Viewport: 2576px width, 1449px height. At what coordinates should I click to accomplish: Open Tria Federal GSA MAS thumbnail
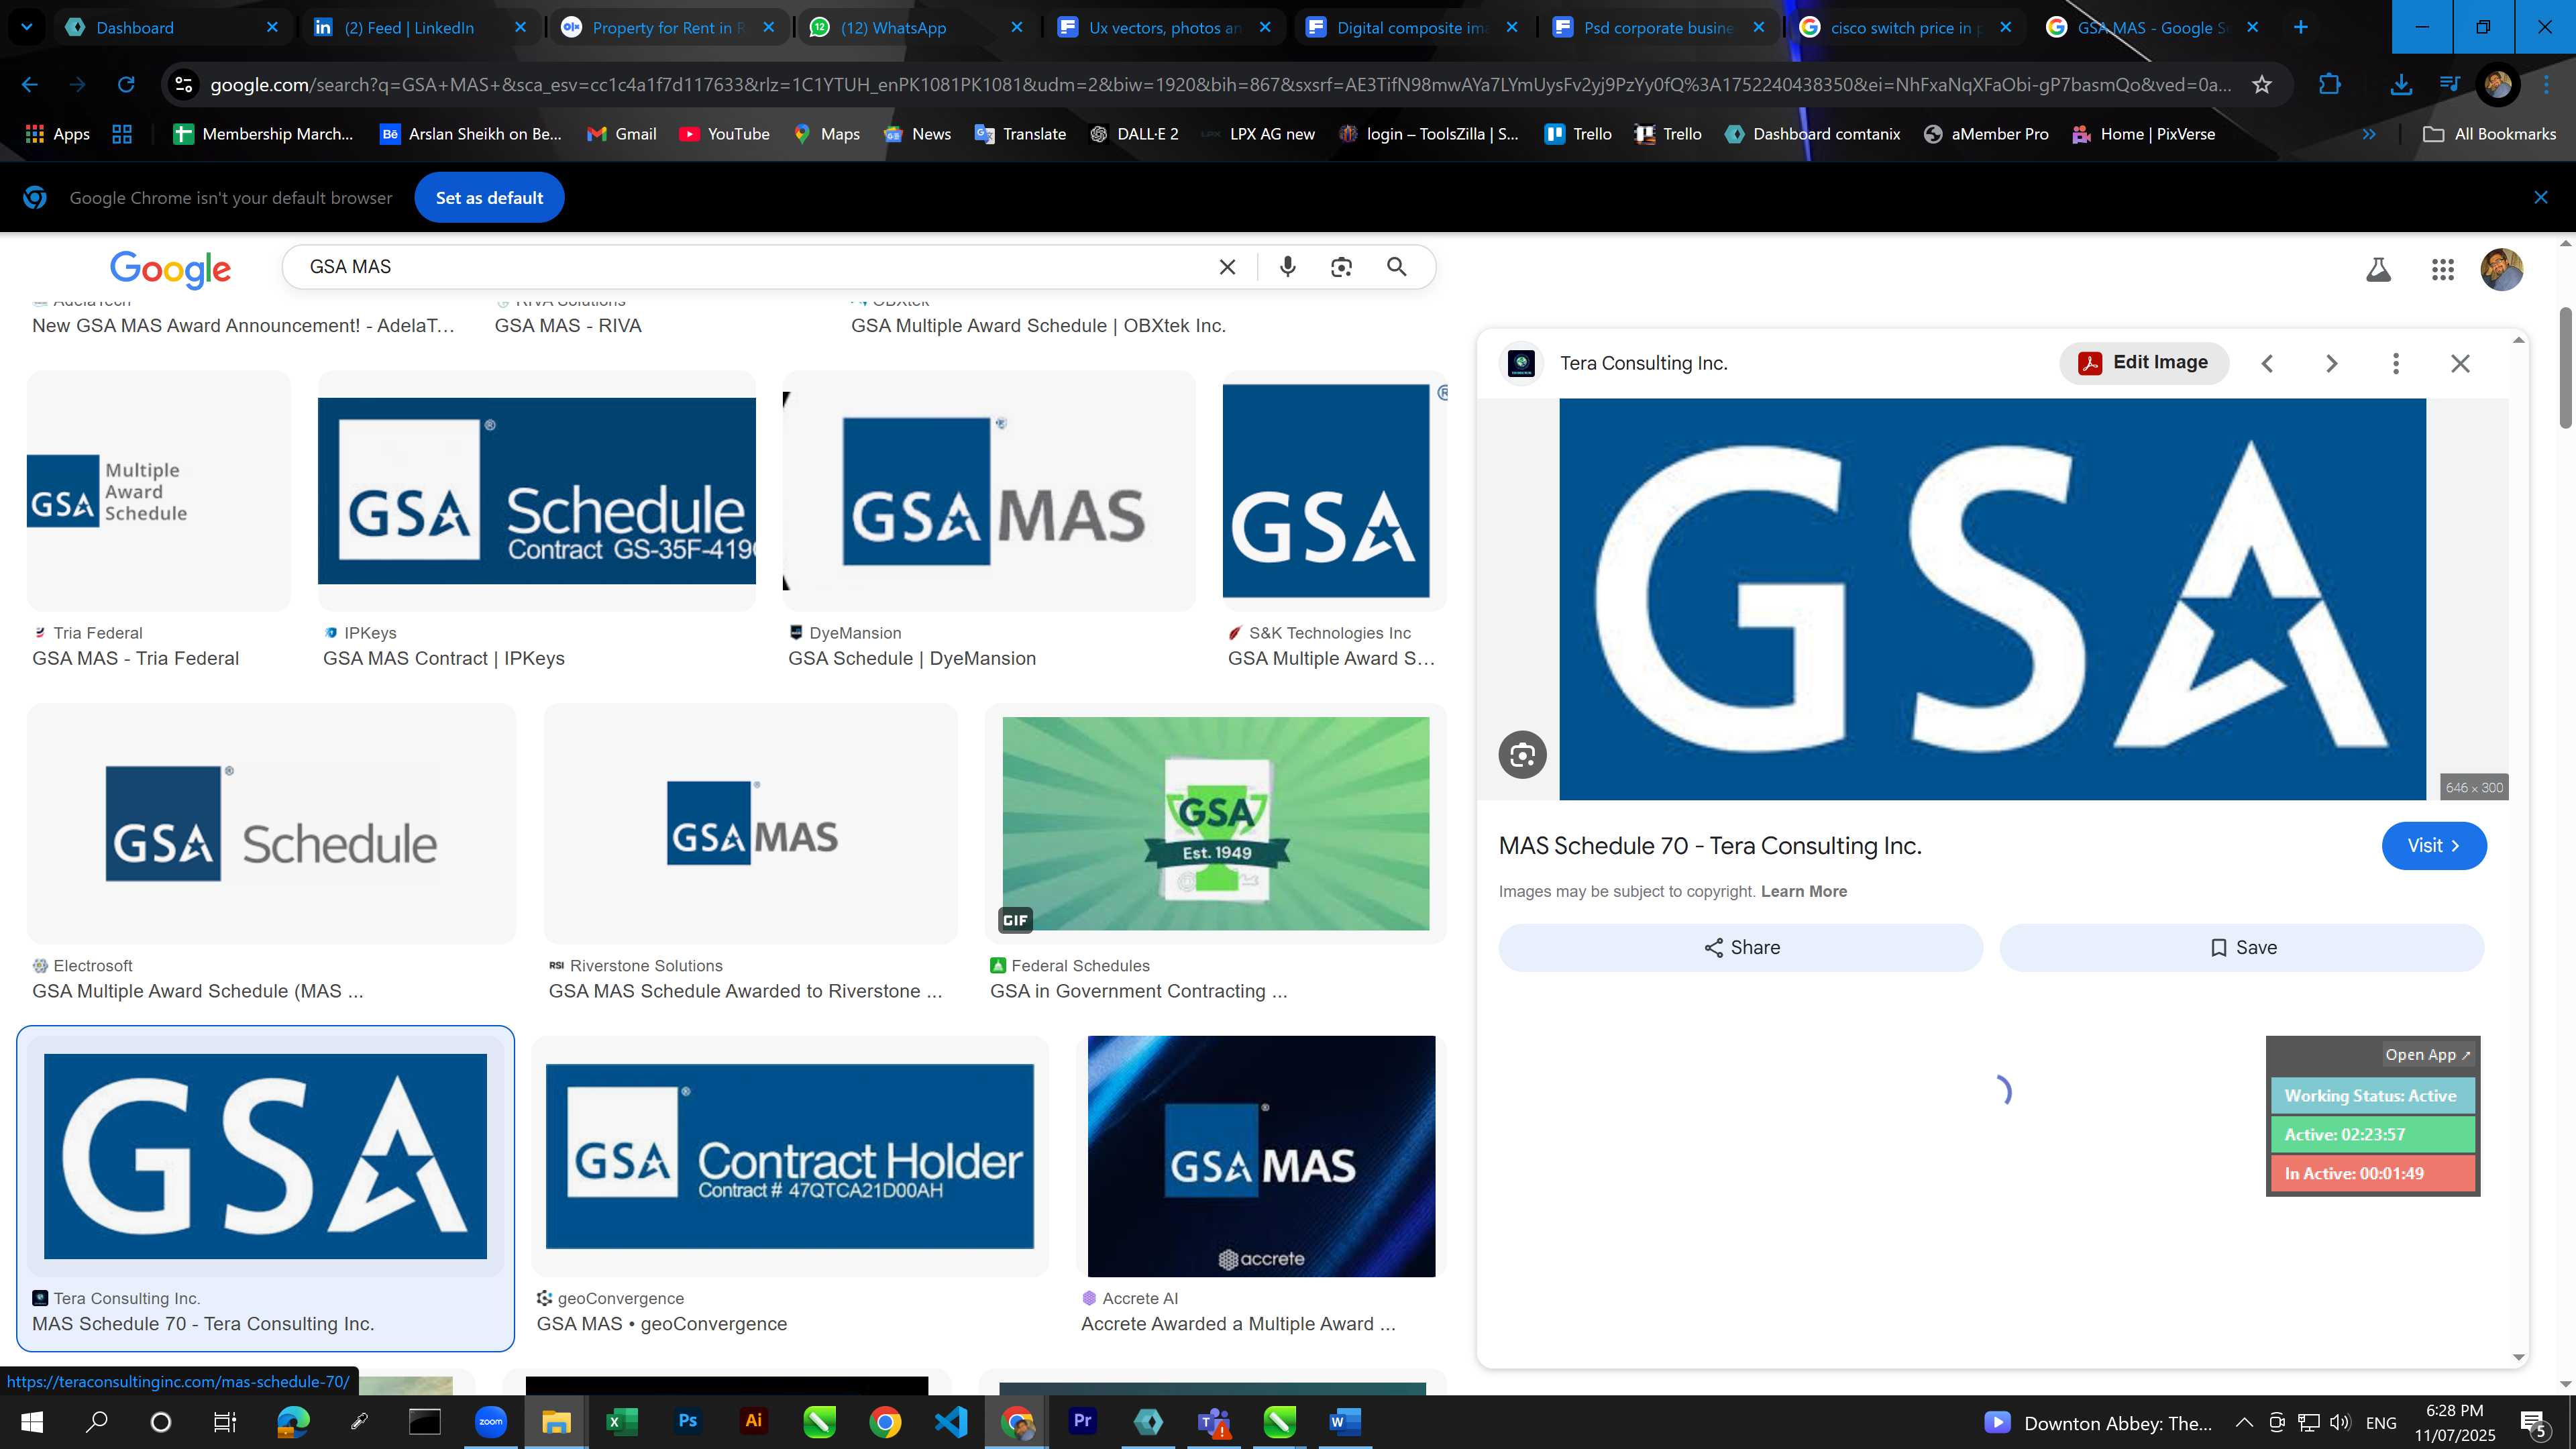click(159, 491)
